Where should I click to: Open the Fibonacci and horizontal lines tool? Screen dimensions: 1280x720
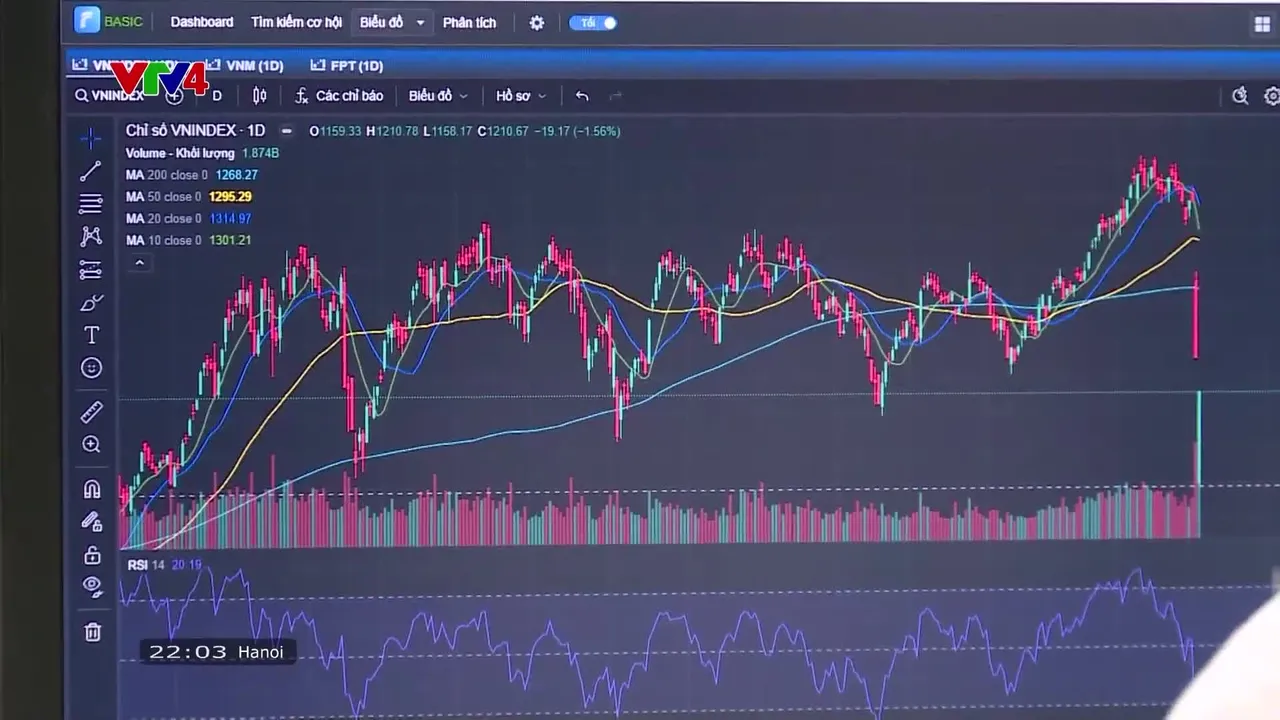click(91, 204)
